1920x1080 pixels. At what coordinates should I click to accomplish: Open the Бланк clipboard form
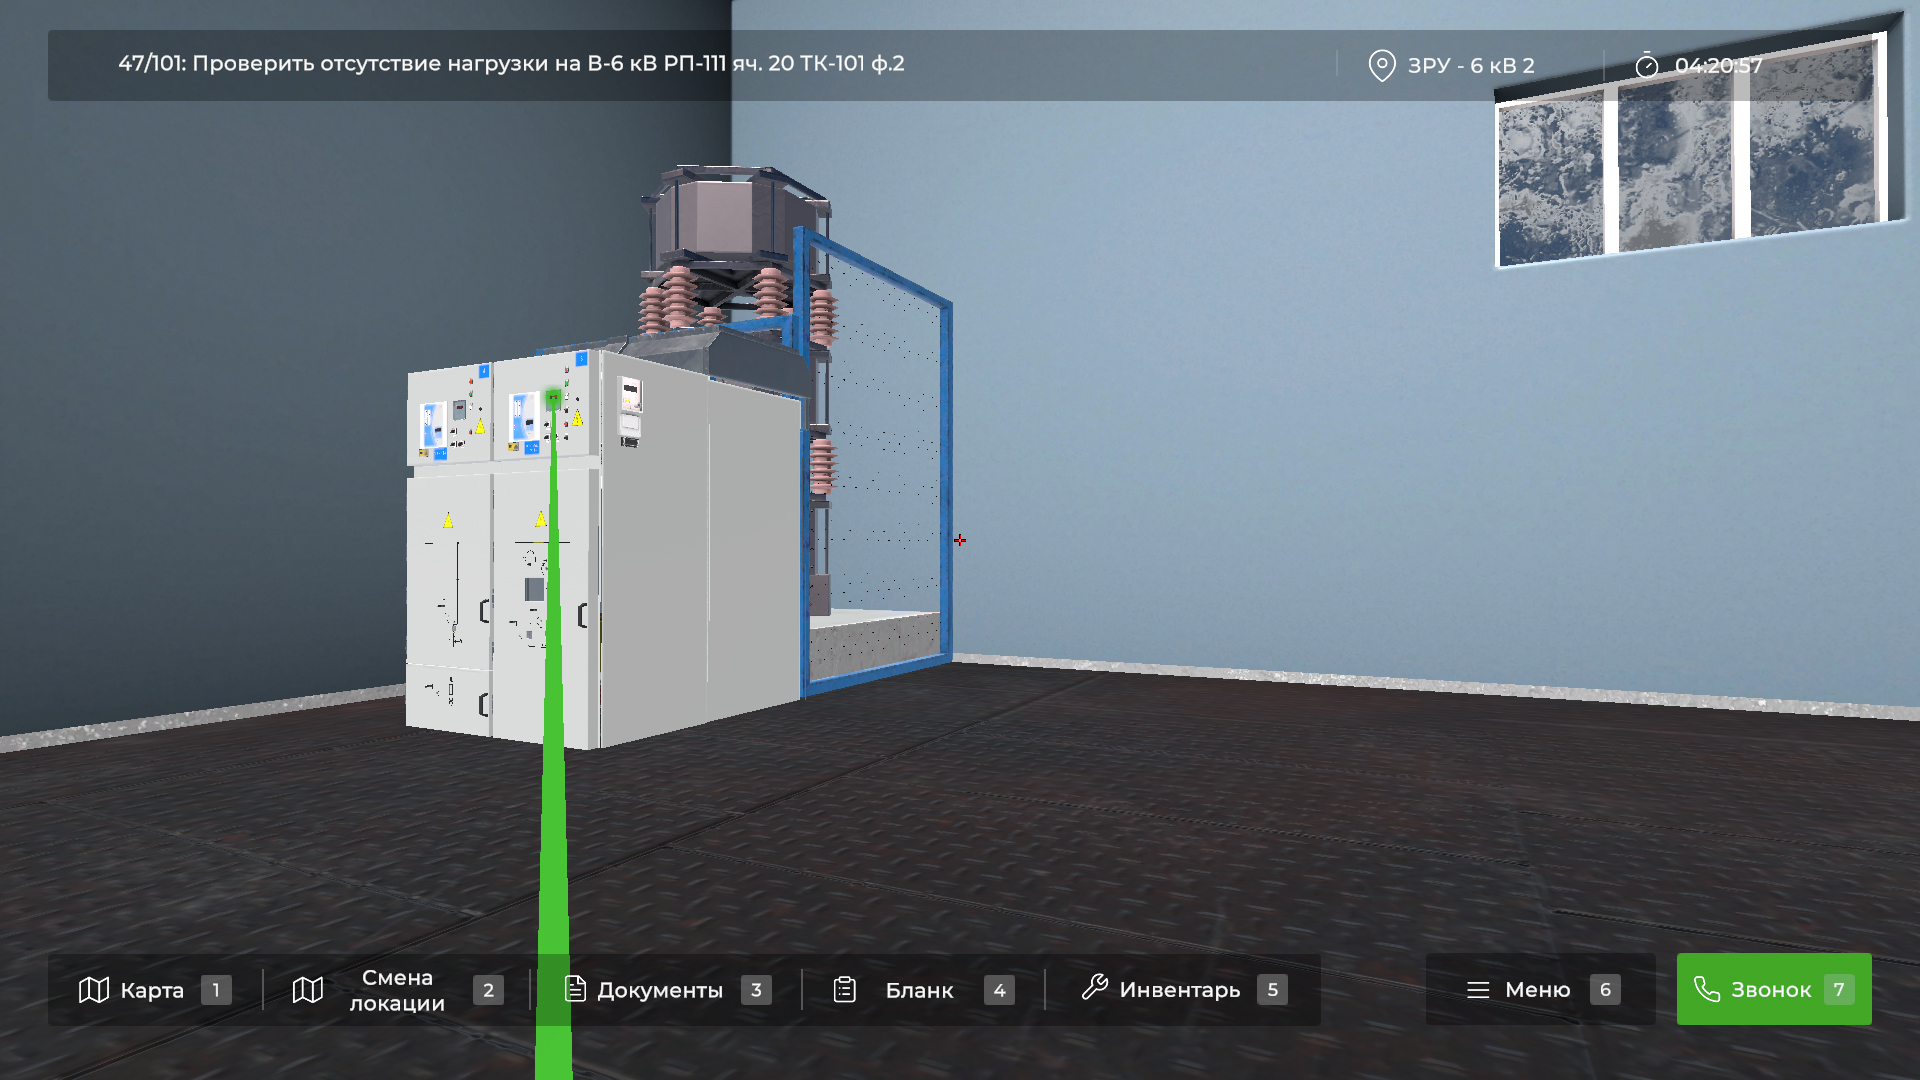click(845, 990)
